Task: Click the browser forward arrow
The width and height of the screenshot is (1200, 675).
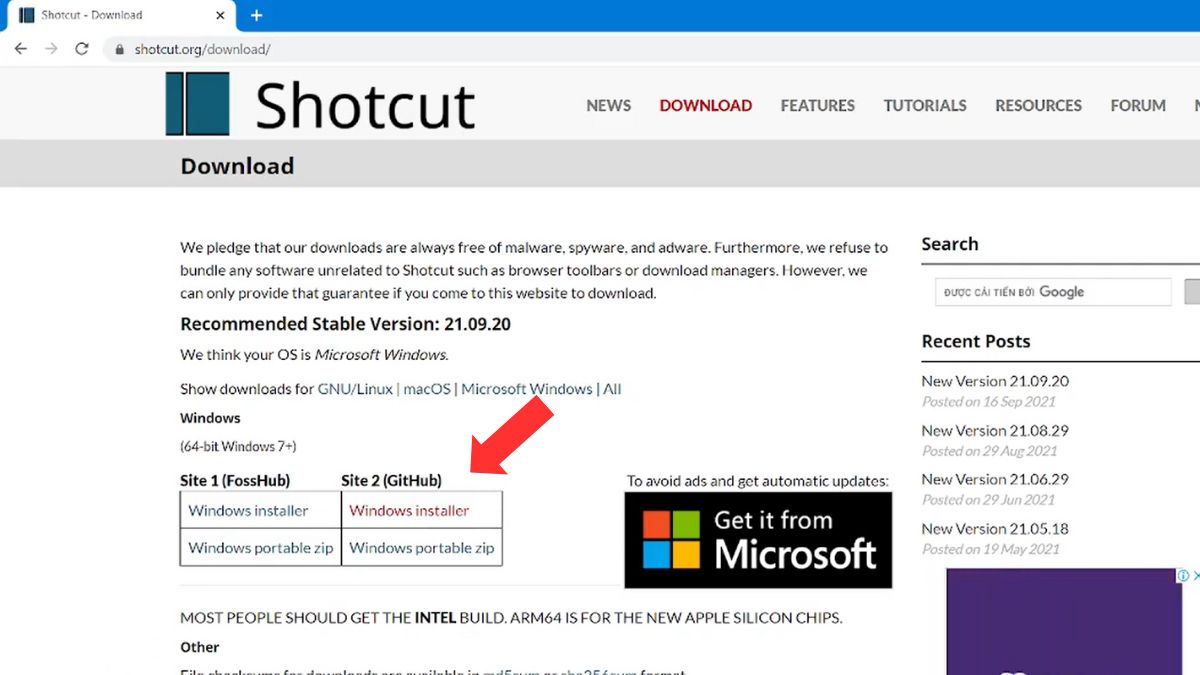Action: coord(51,49)
